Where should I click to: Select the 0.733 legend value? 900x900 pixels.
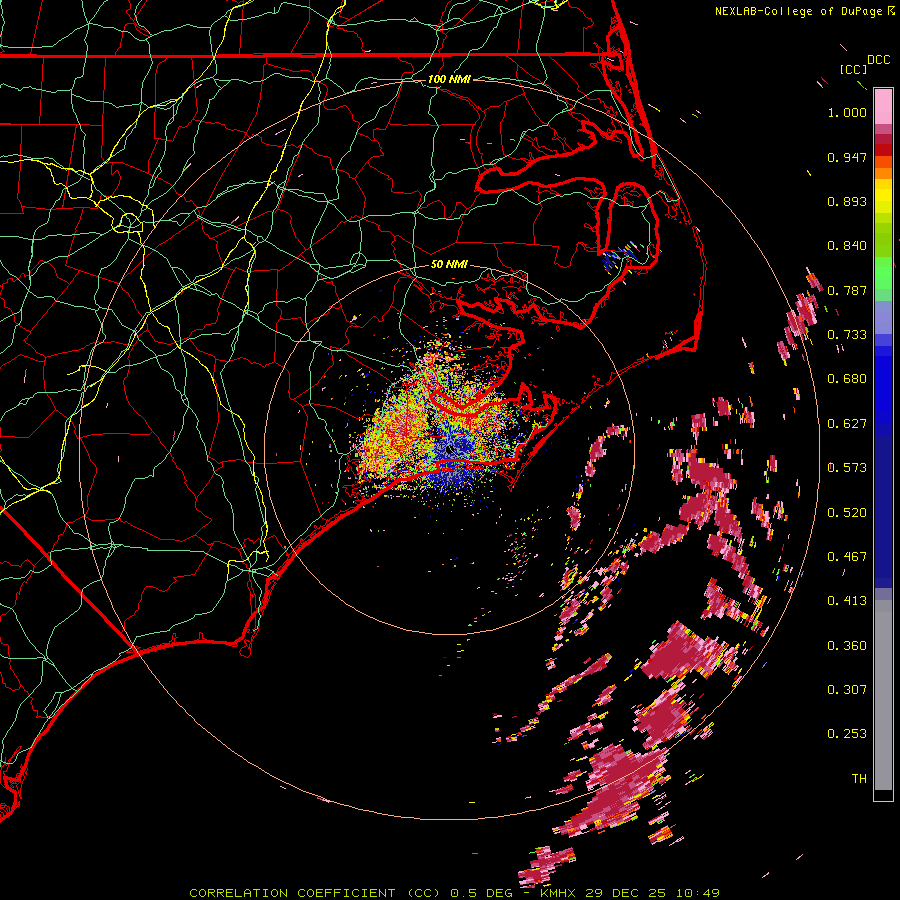[847, 335]
